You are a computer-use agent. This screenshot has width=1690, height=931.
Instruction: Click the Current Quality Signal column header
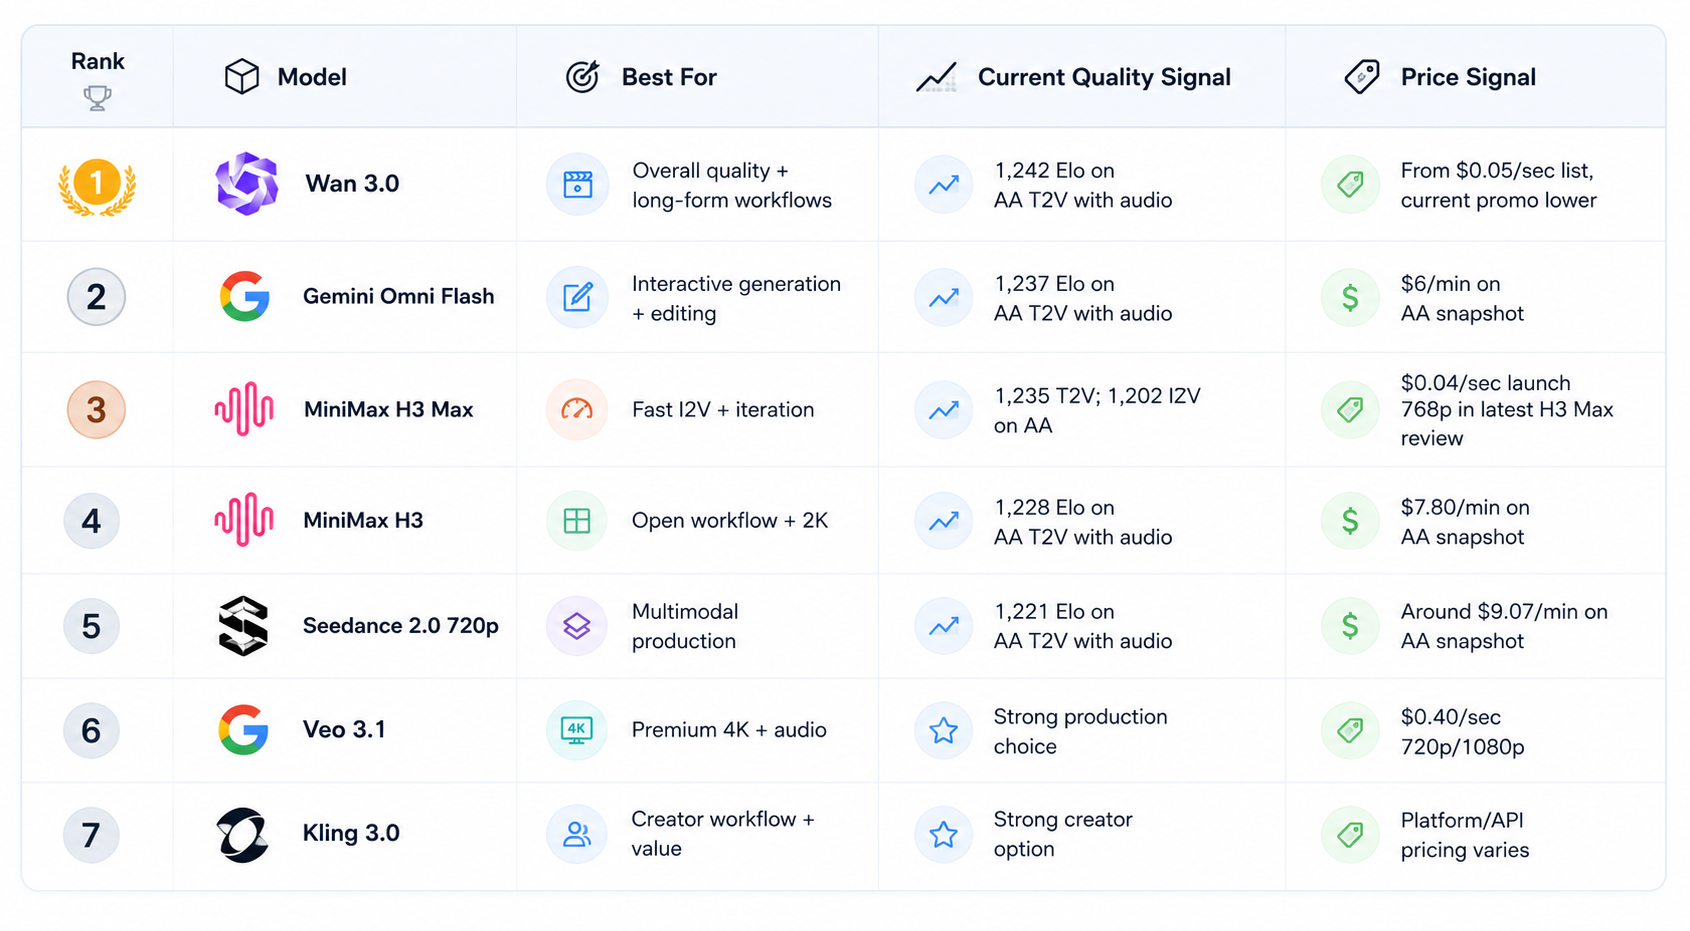pyautogui.click(x=1104, y=77)
